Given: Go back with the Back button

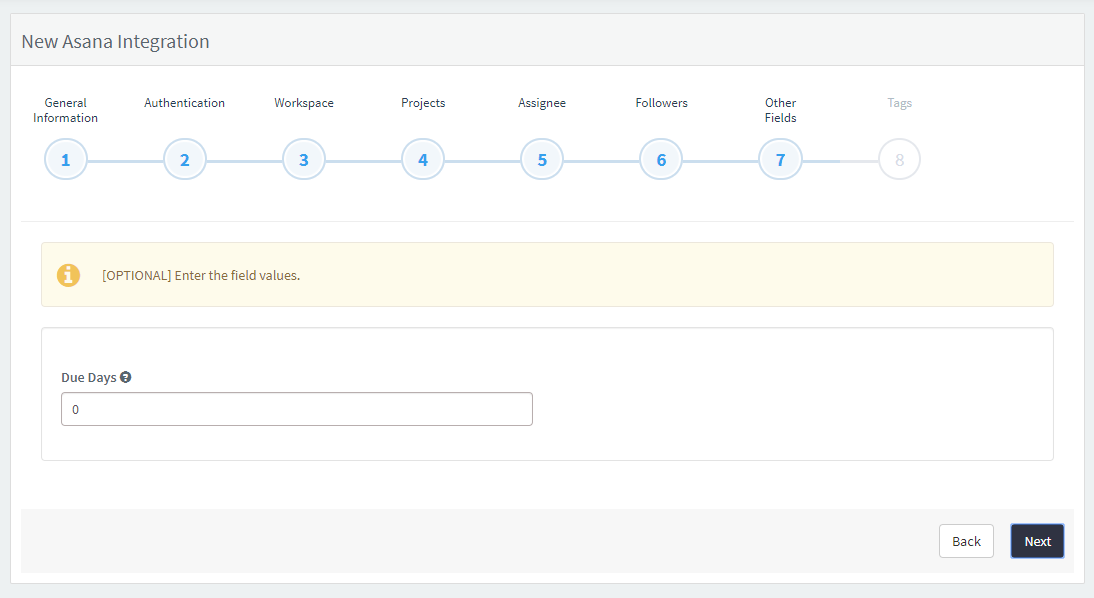Looking at the screenshot, I should point(966,541).
